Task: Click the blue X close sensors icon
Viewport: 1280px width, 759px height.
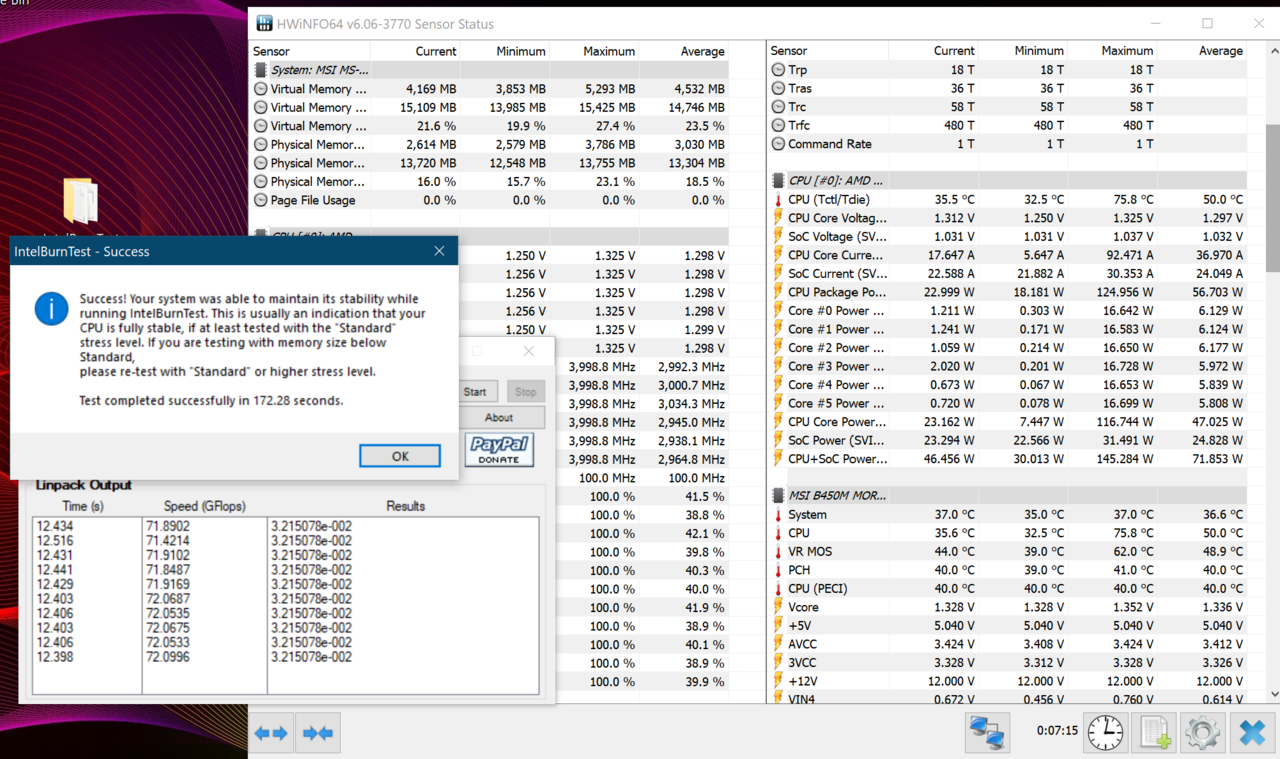Action: click(x=1252, y=733)
